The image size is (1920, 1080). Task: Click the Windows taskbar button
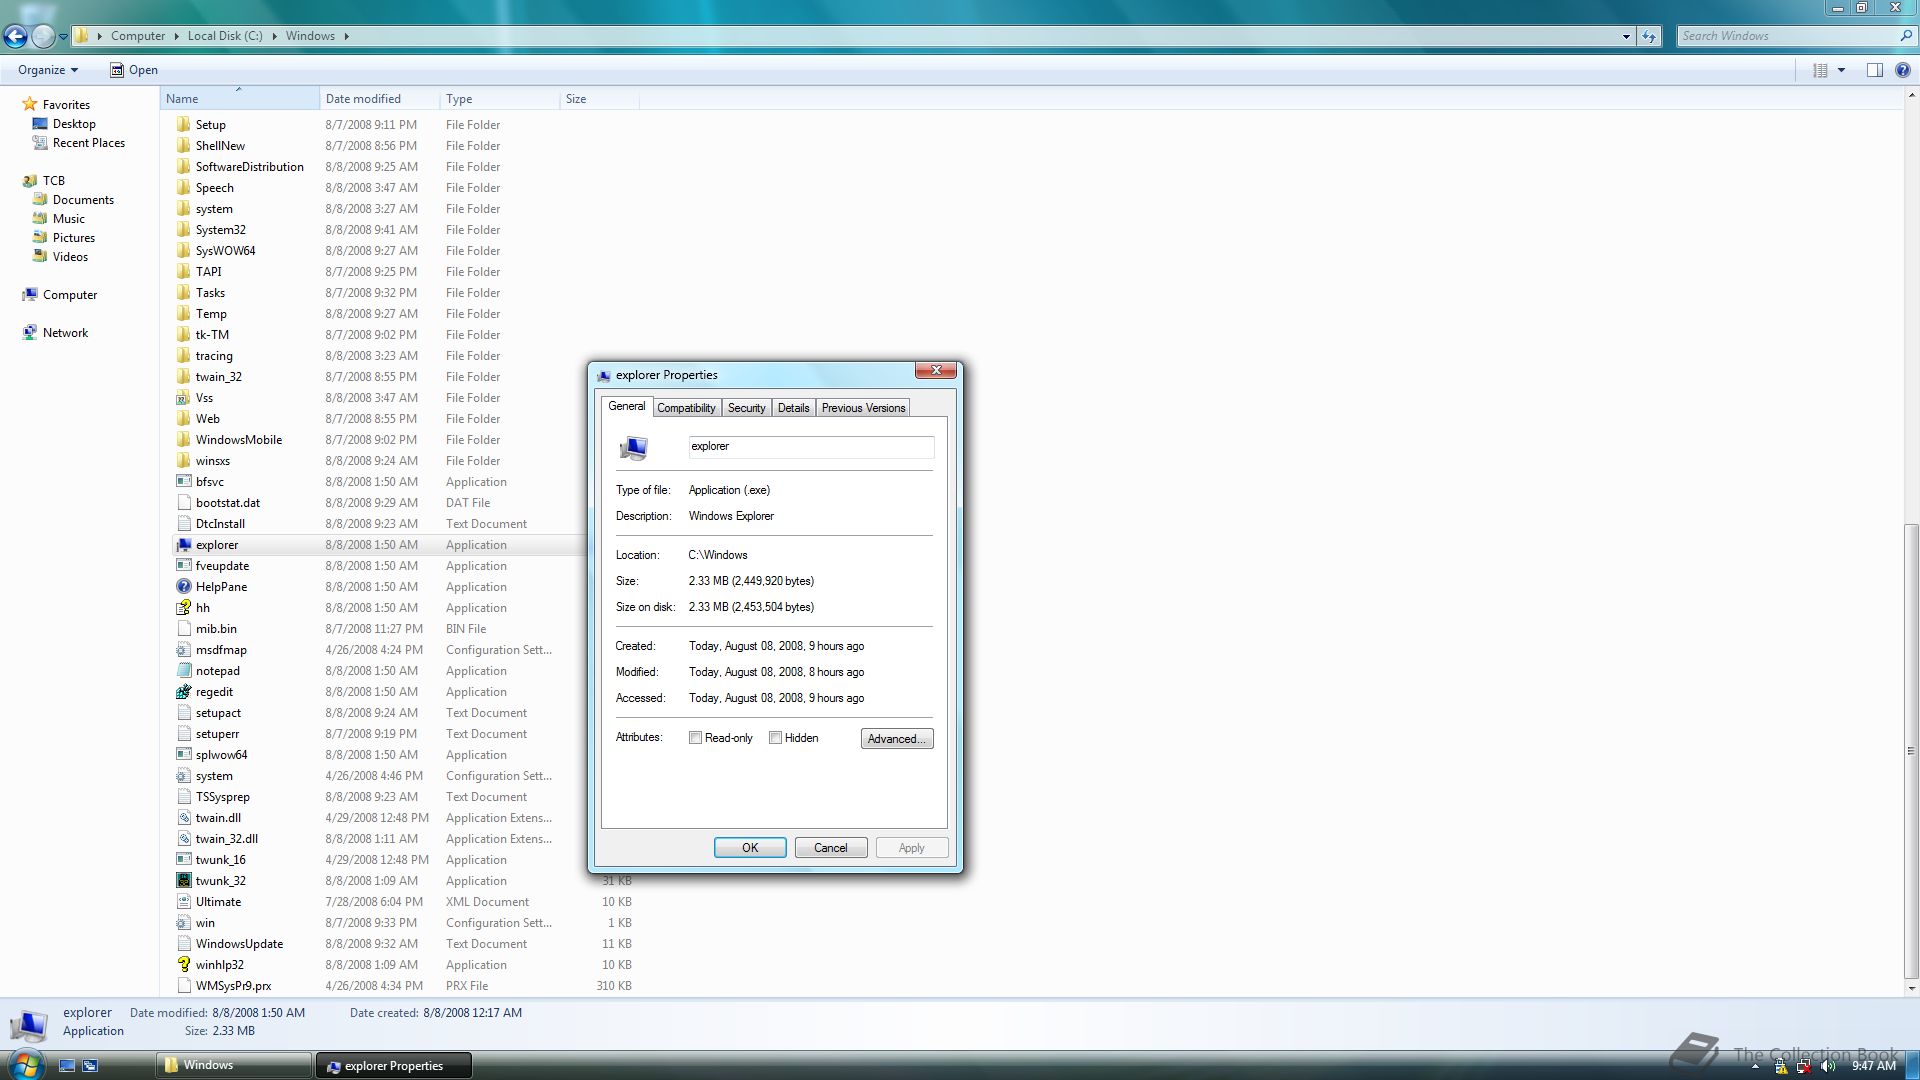tap(234, 1065)
